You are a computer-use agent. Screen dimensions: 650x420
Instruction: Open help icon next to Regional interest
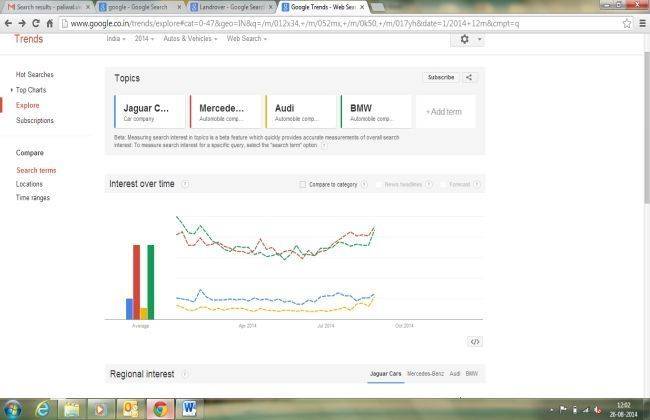(185, 374)
